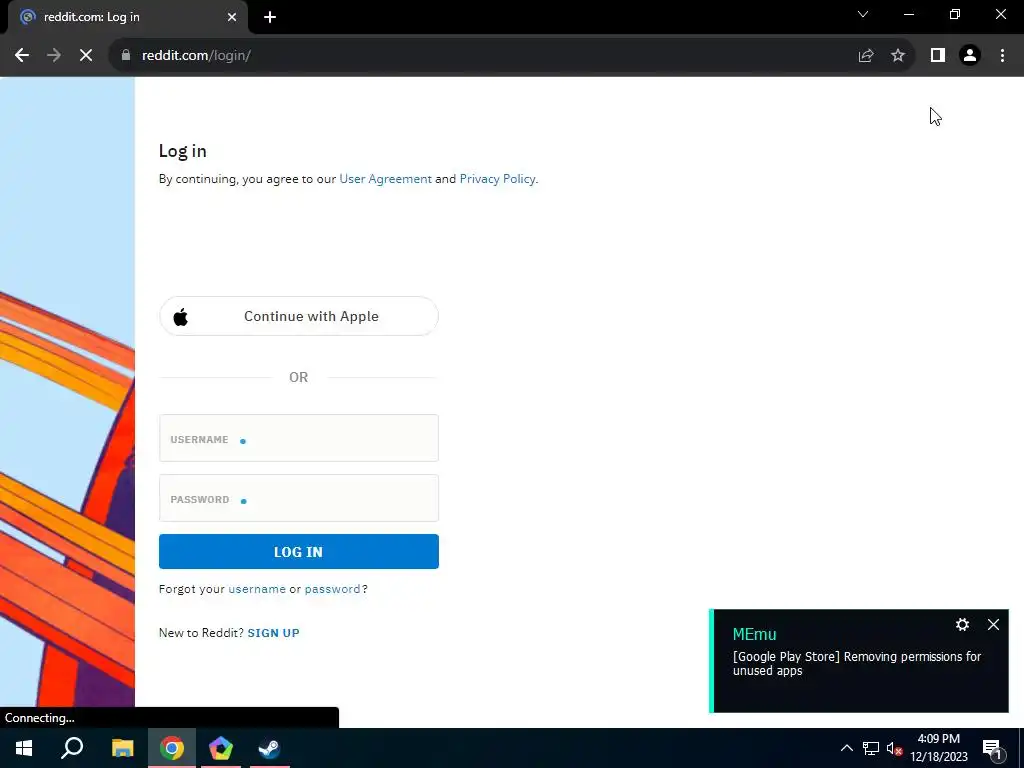Click the muted volume tray icon
Image resolution: width=1024 pixels, height=768 pixels.
pyautogui.click(x=895, y=748)
